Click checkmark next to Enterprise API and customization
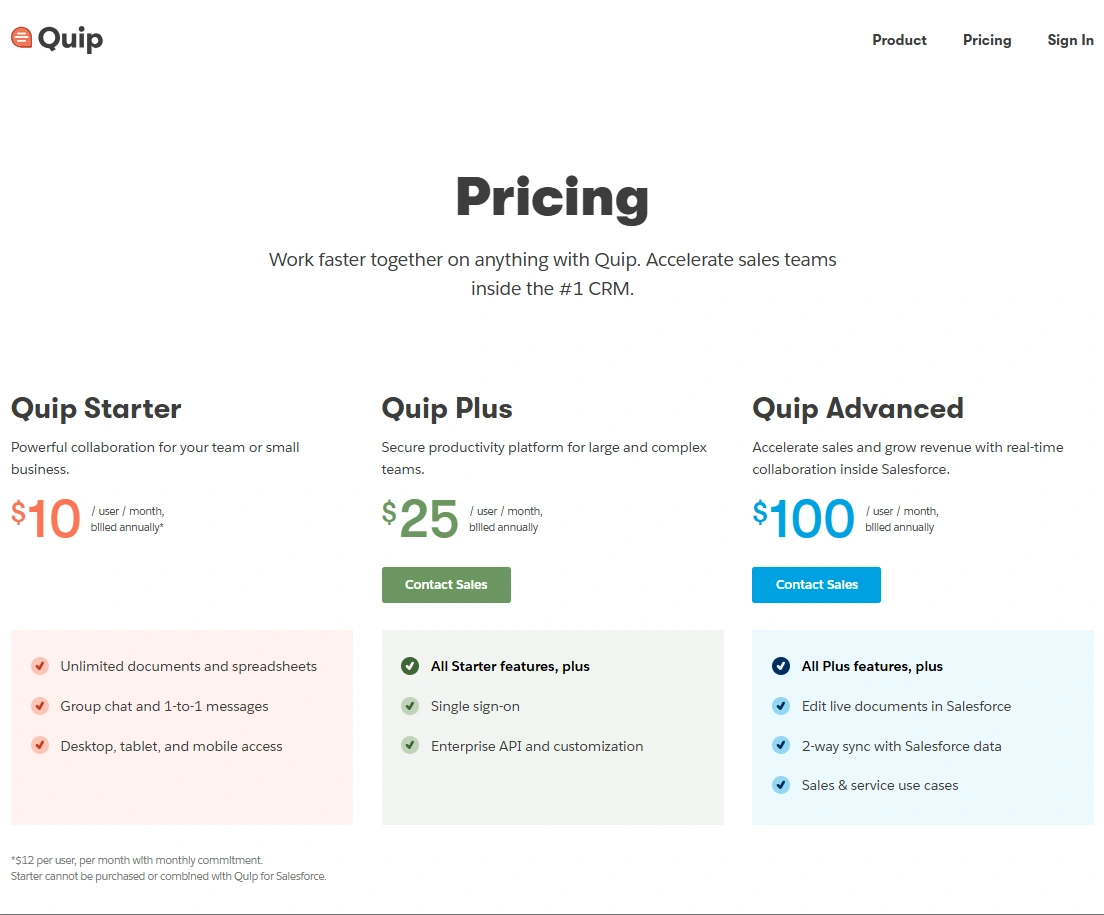 410,746
